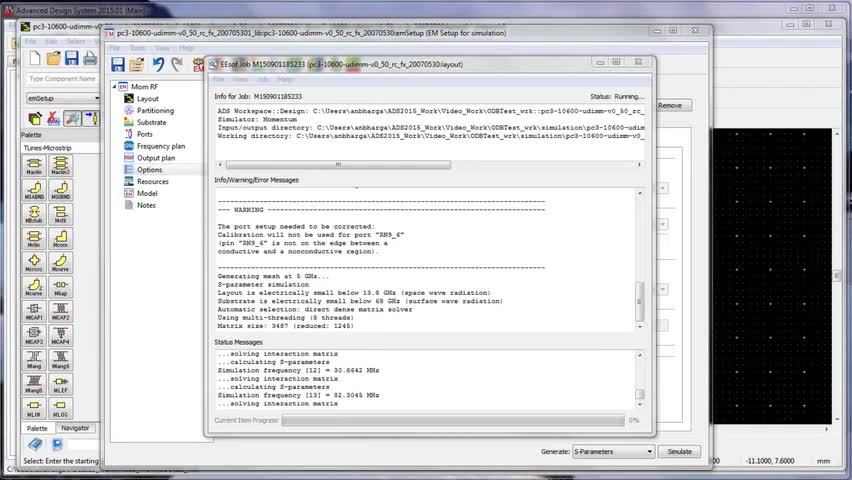Screen dimensions: 852x480
Task: Select the MICAP2 capacitor component
Action: [x=60, y=311]
